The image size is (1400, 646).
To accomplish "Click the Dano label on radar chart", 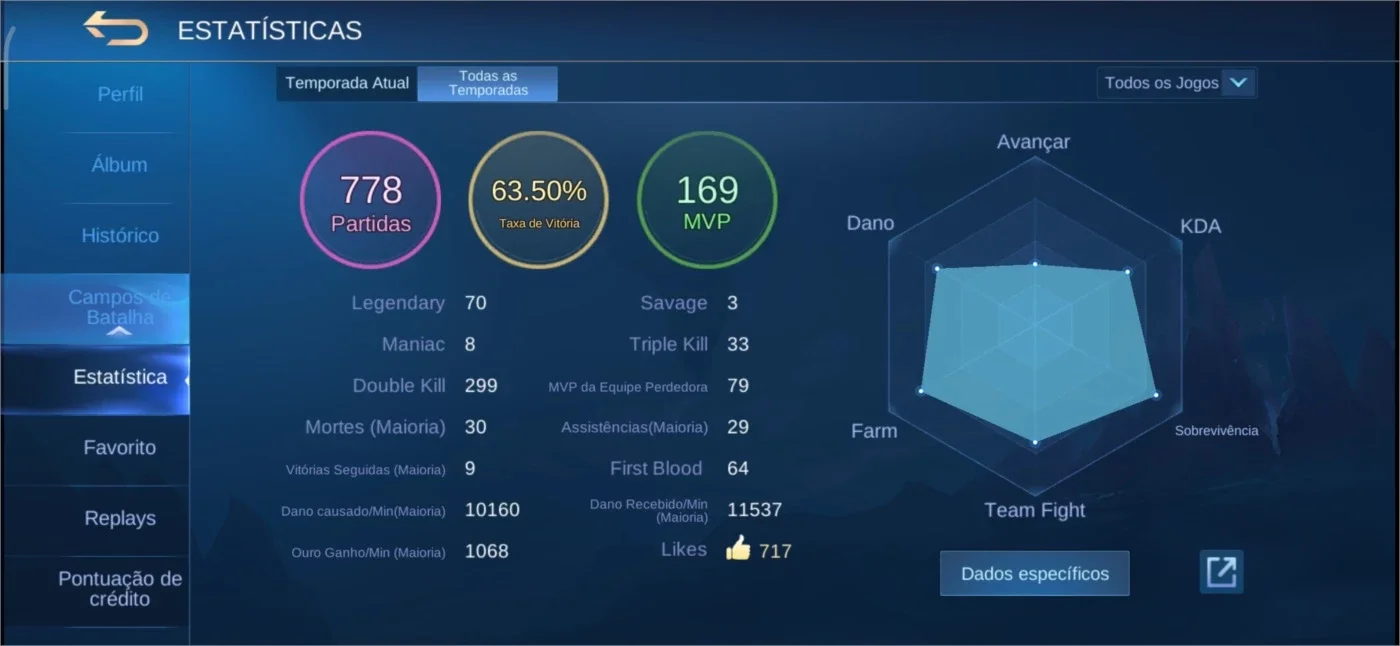I will [870, 223].
